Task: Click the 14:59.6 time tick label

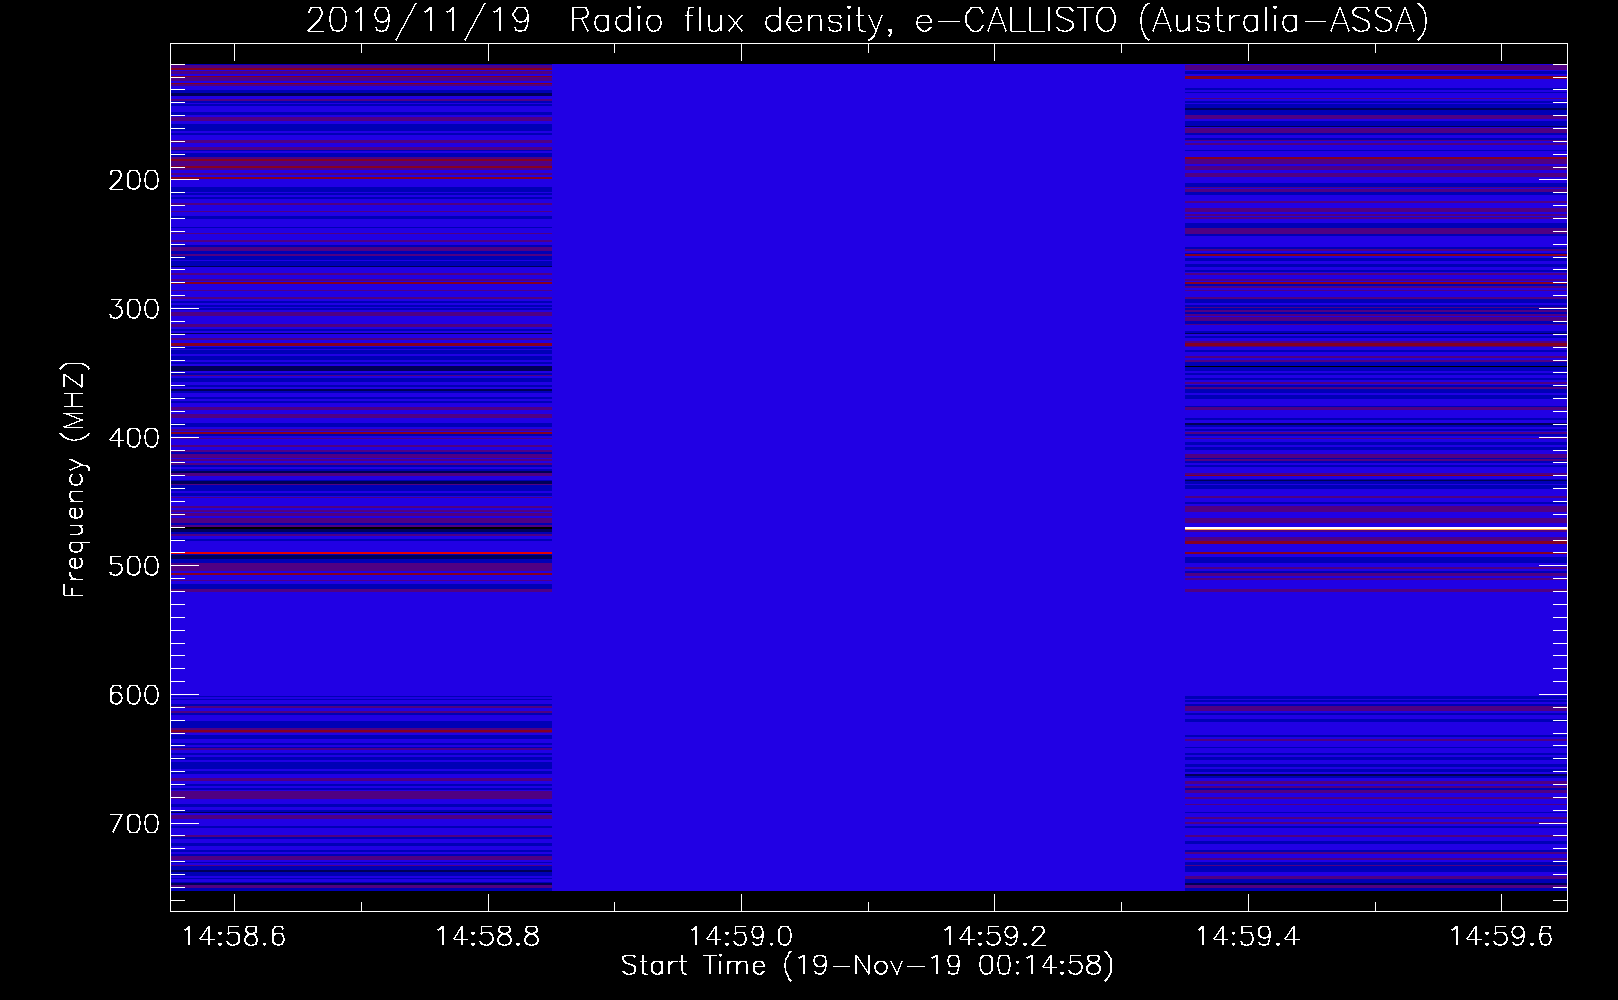Action: click(1501, 936)
